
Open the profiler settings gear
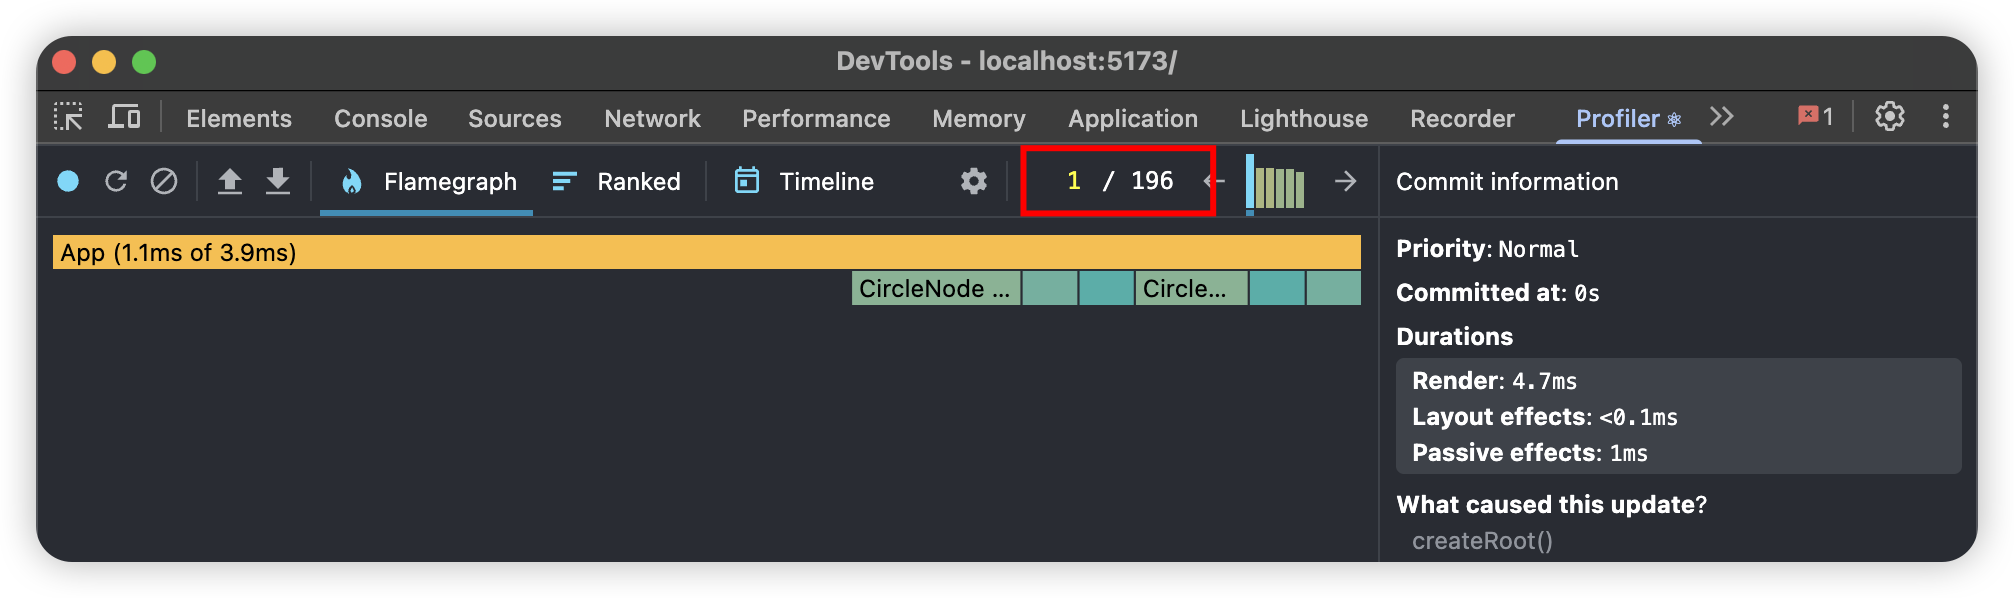(973, 181)
